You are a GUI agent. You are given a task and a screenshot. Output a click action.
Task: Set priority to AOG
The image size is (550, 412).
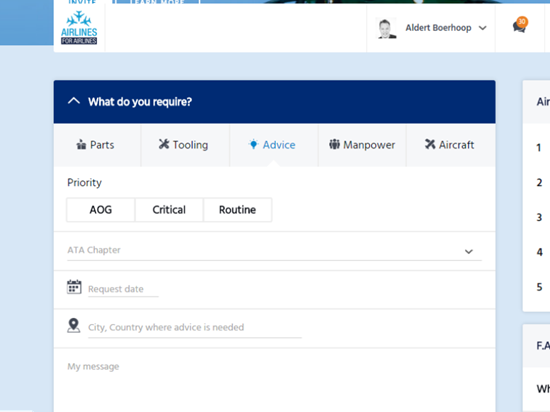101,210
